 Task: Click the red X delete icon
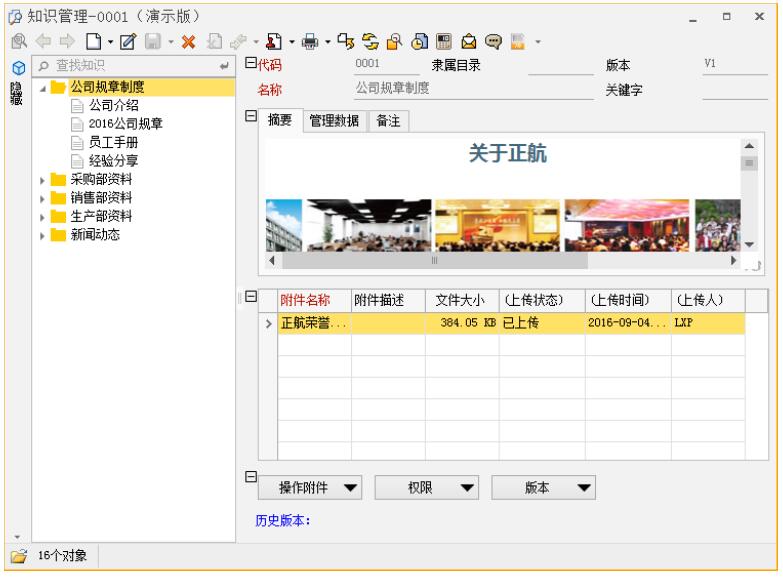187,43
